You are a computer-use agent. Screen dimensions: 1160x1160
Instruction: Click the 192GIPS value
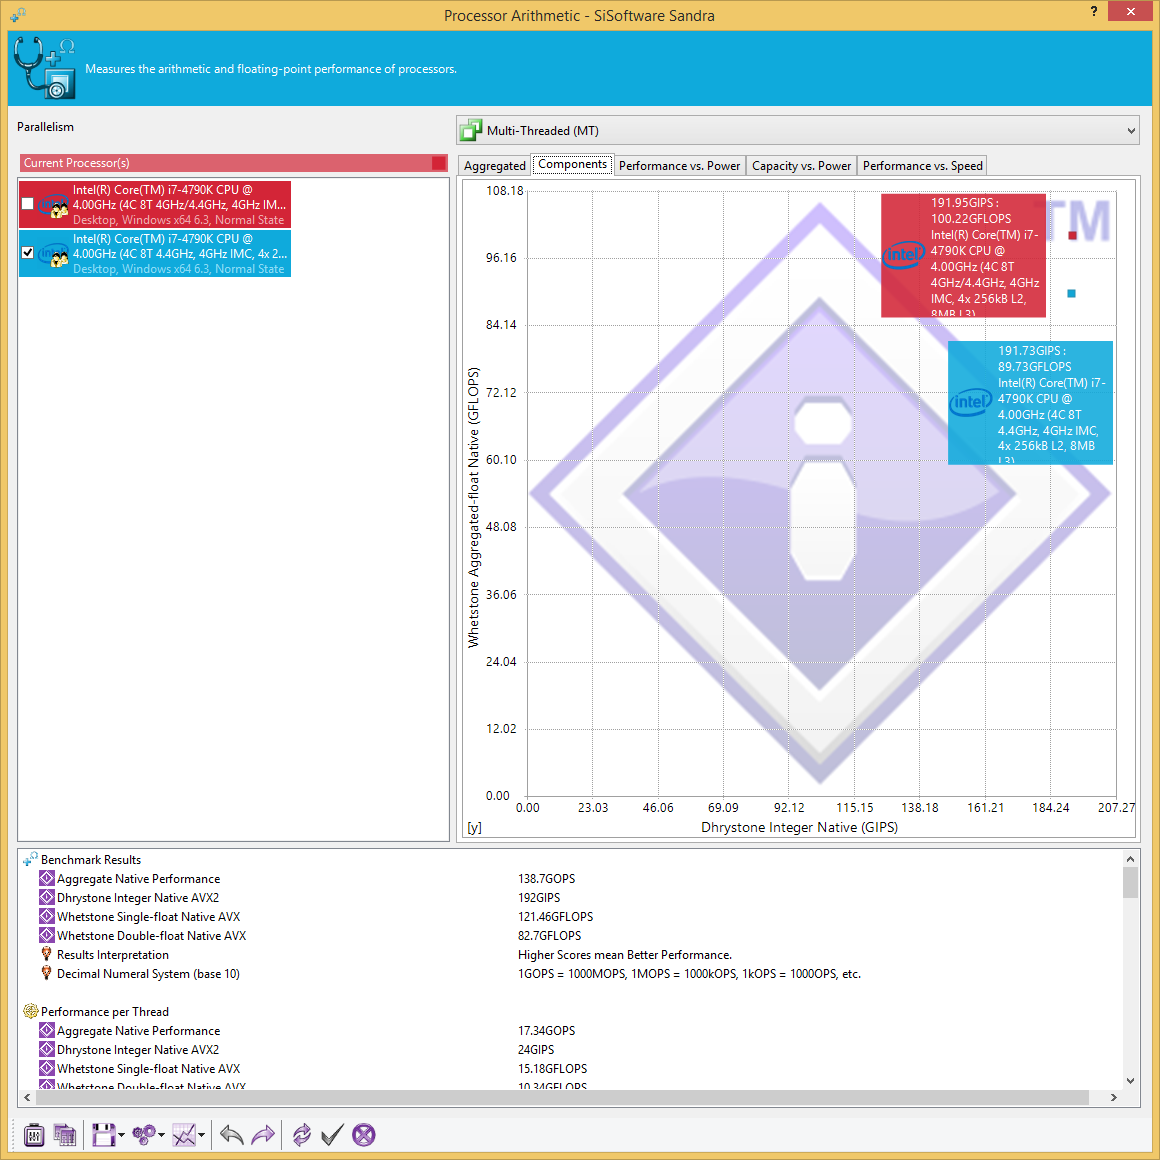coord(539,897)
